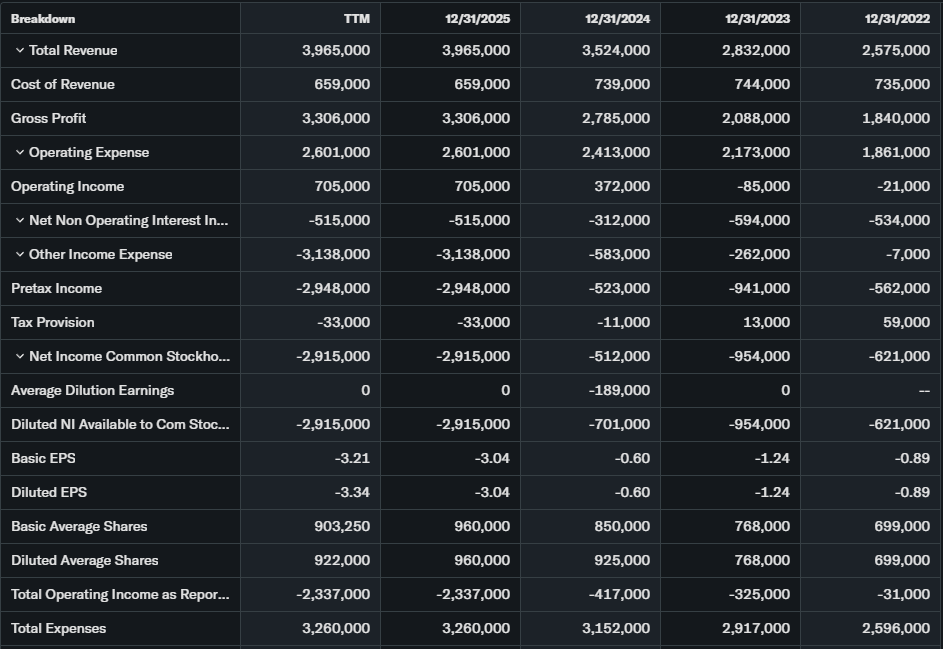Select the 12/31/2025 column header
Image resolution: width=943 pixels, height=649 pixels.
click(x=477, y=18)
